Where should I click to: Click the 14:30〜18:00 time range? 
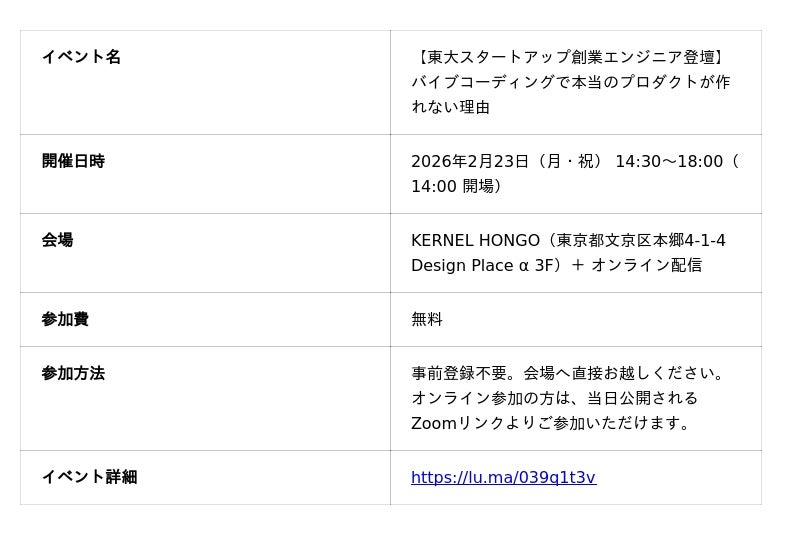click(x=668, y=161)
